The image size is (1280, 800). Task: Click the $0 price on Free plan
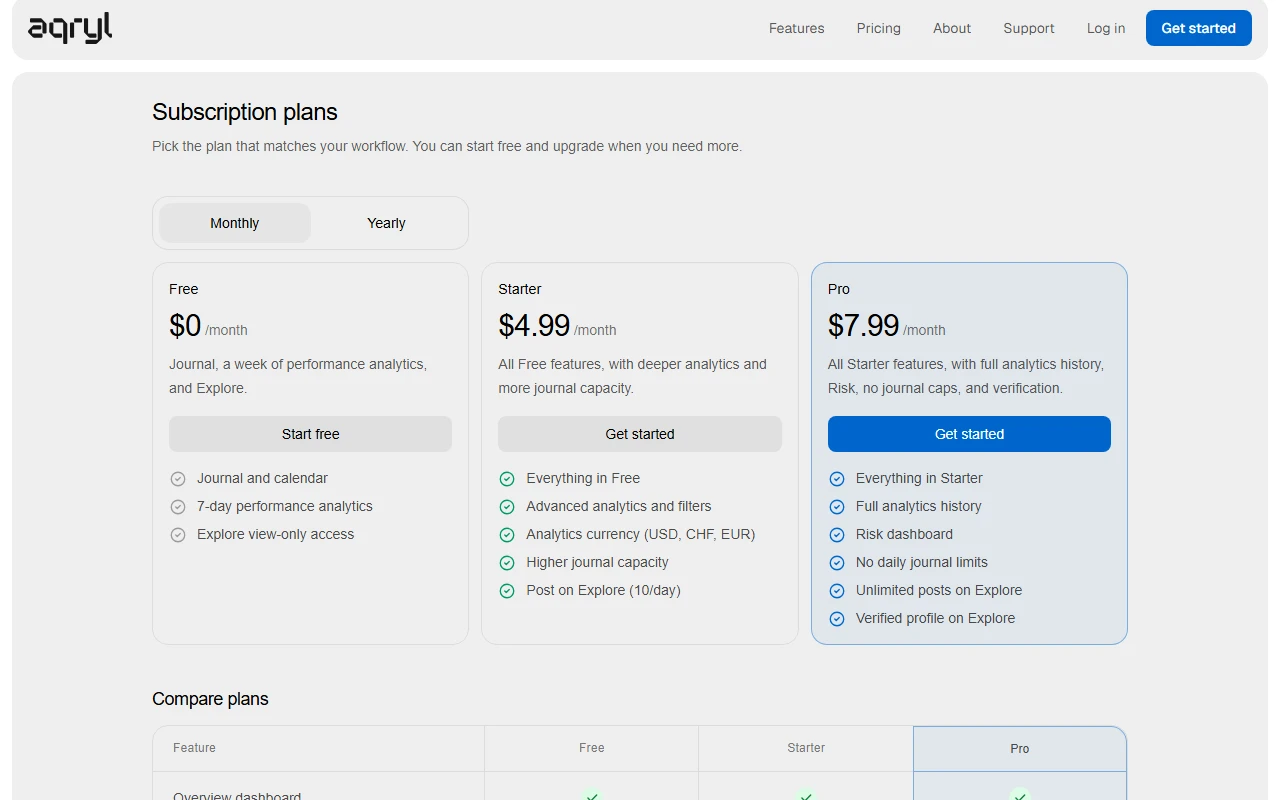pyautogui.click(x=185, y=326)
